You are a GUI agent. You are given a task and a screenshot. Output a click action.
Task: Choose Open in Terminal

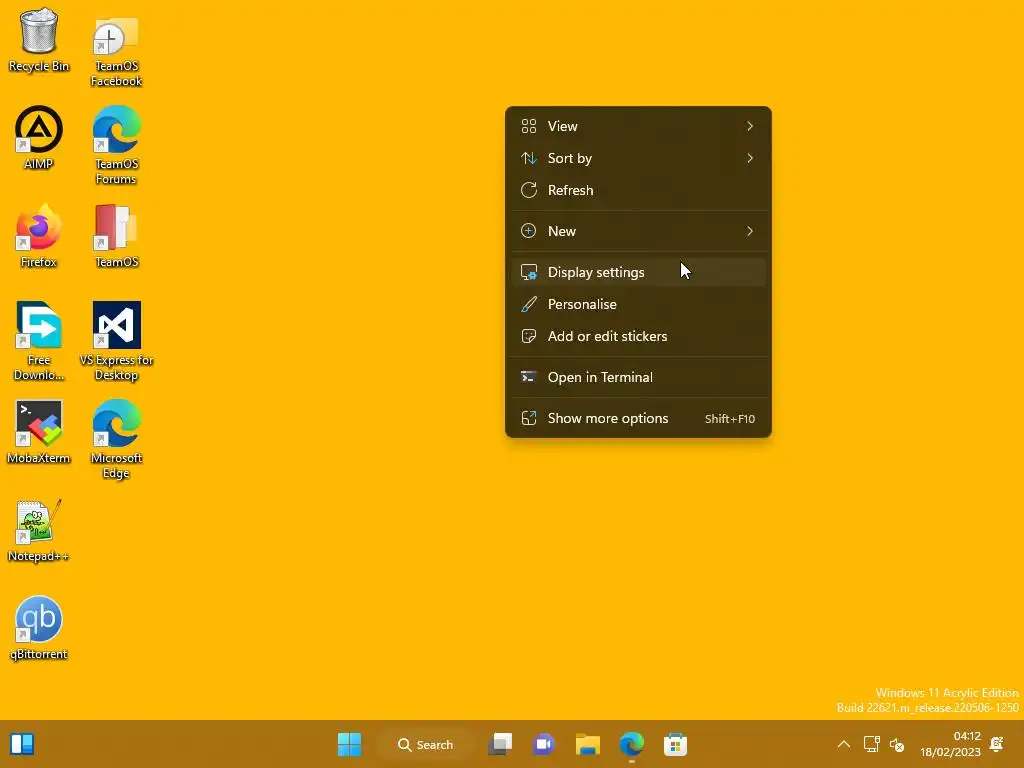(638, 377)
